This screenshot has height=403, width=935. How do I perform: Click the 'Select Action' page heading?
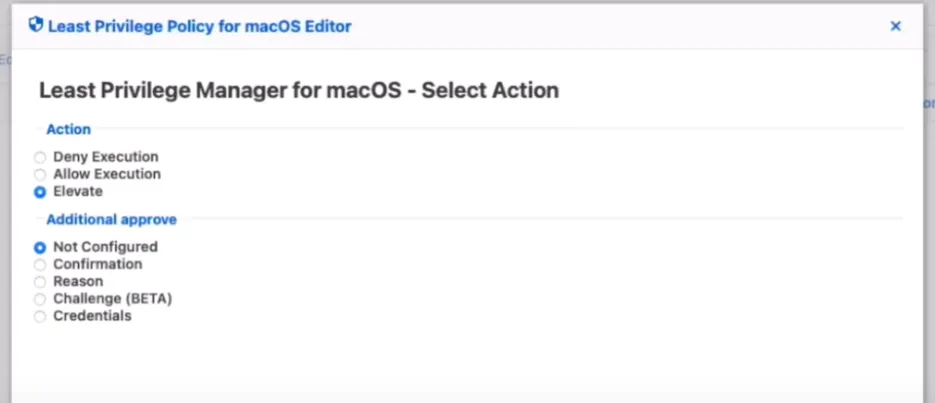491,90
